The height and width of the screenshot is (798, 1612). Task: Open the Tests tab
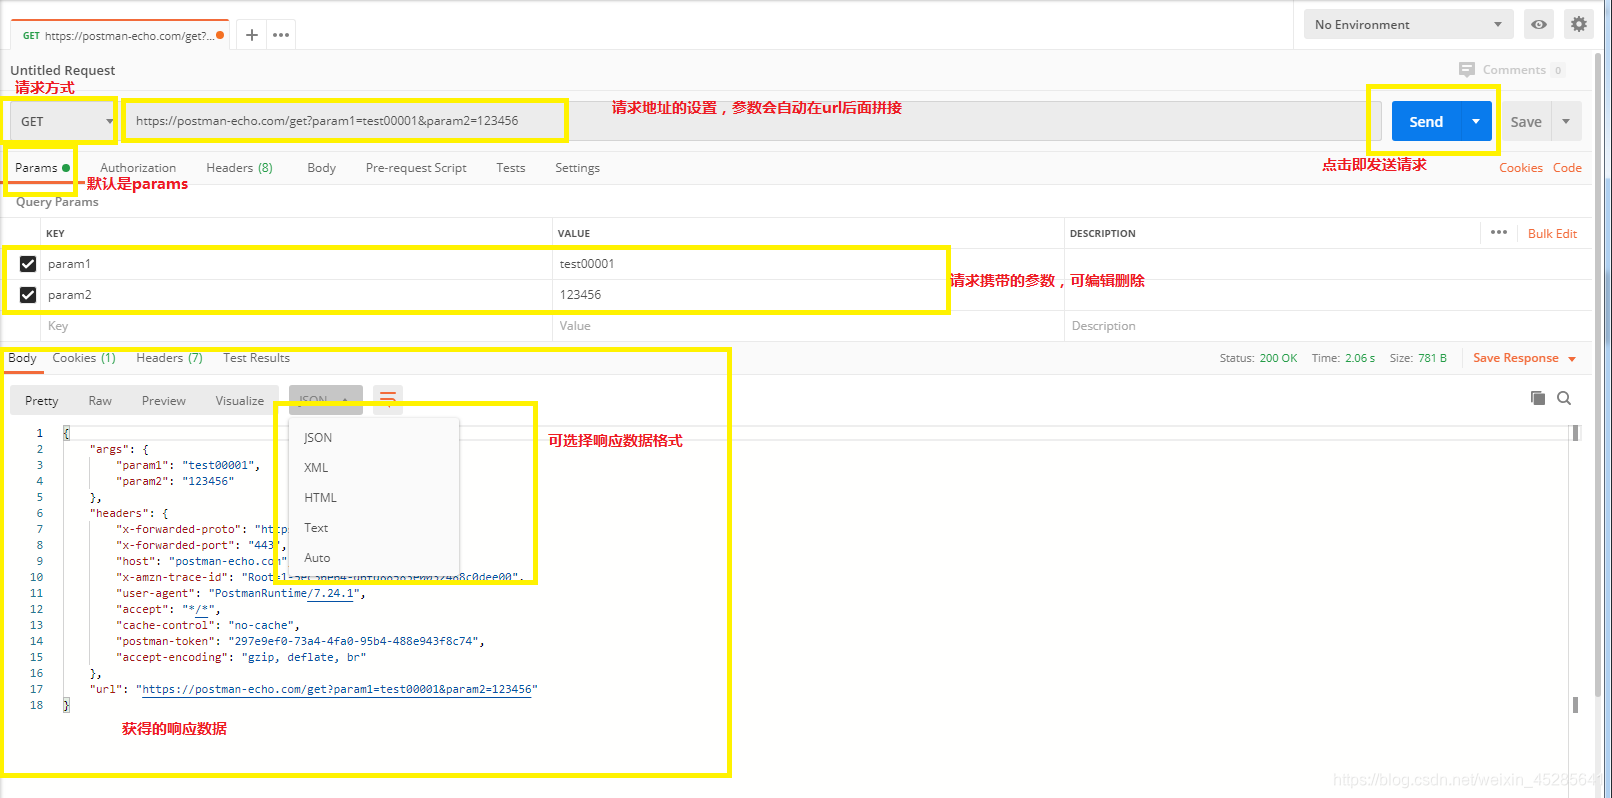[510, 168]
